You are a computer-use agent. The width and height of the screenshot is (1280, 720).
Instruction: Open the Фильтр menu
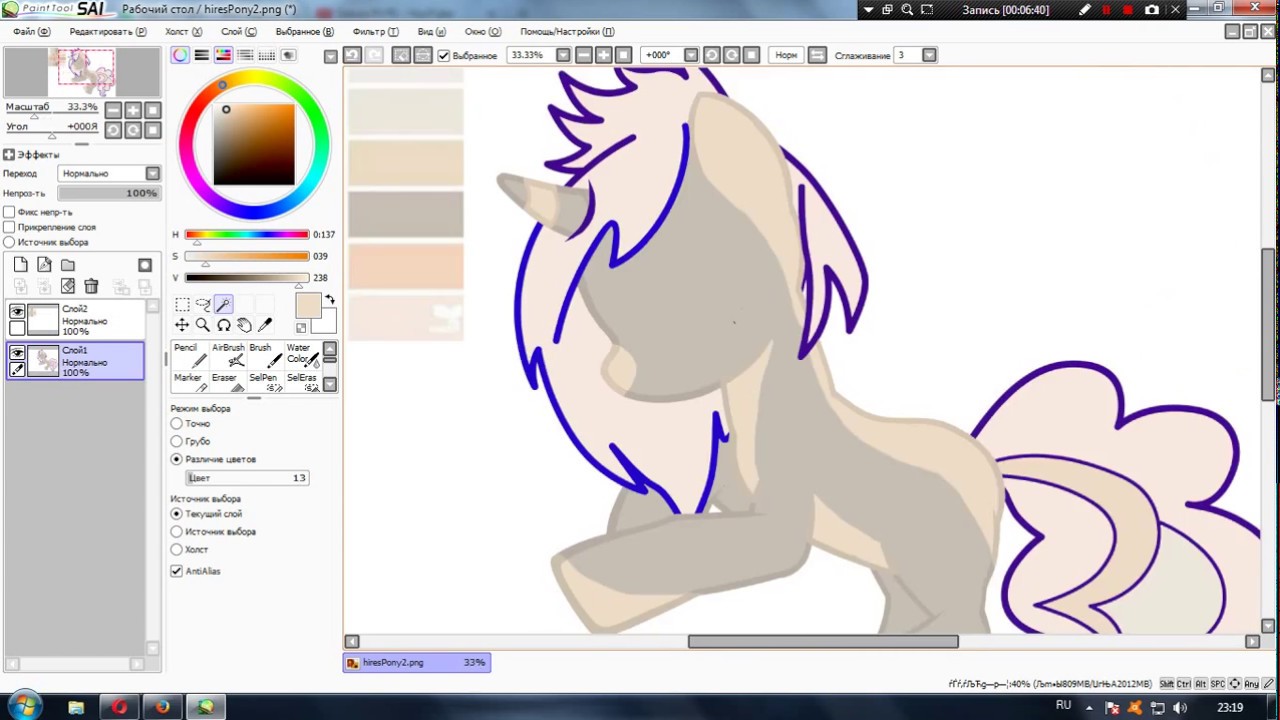375,32
